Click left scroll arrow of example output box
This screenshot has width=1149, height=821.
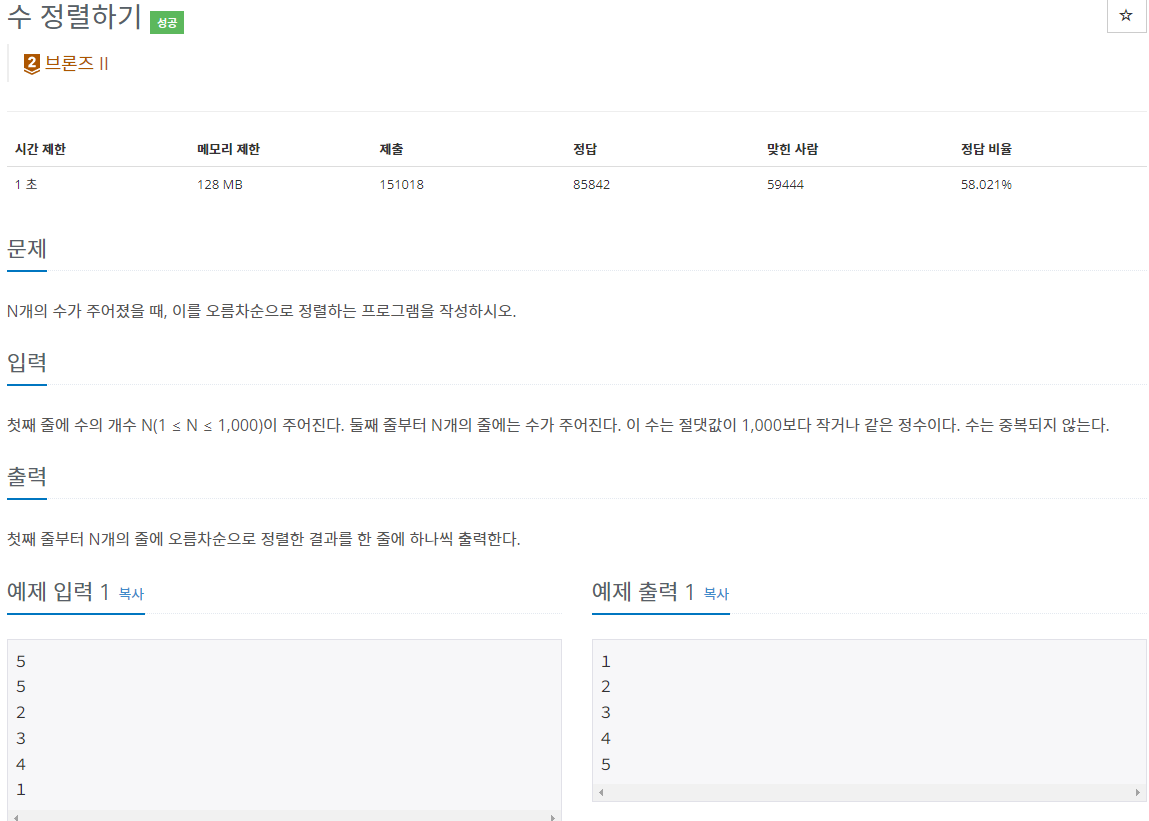pyautogui.click(x=602, y=792)
